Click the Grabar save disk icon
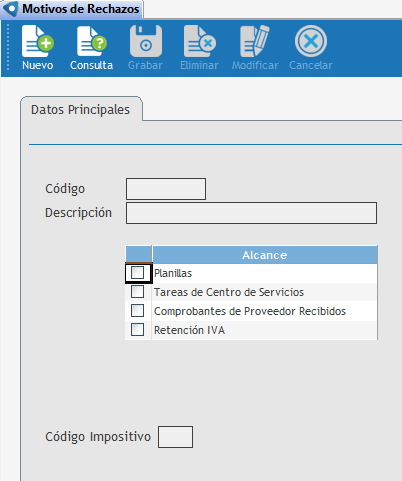Screen dimensions: 402x481 tap(146, 42)
